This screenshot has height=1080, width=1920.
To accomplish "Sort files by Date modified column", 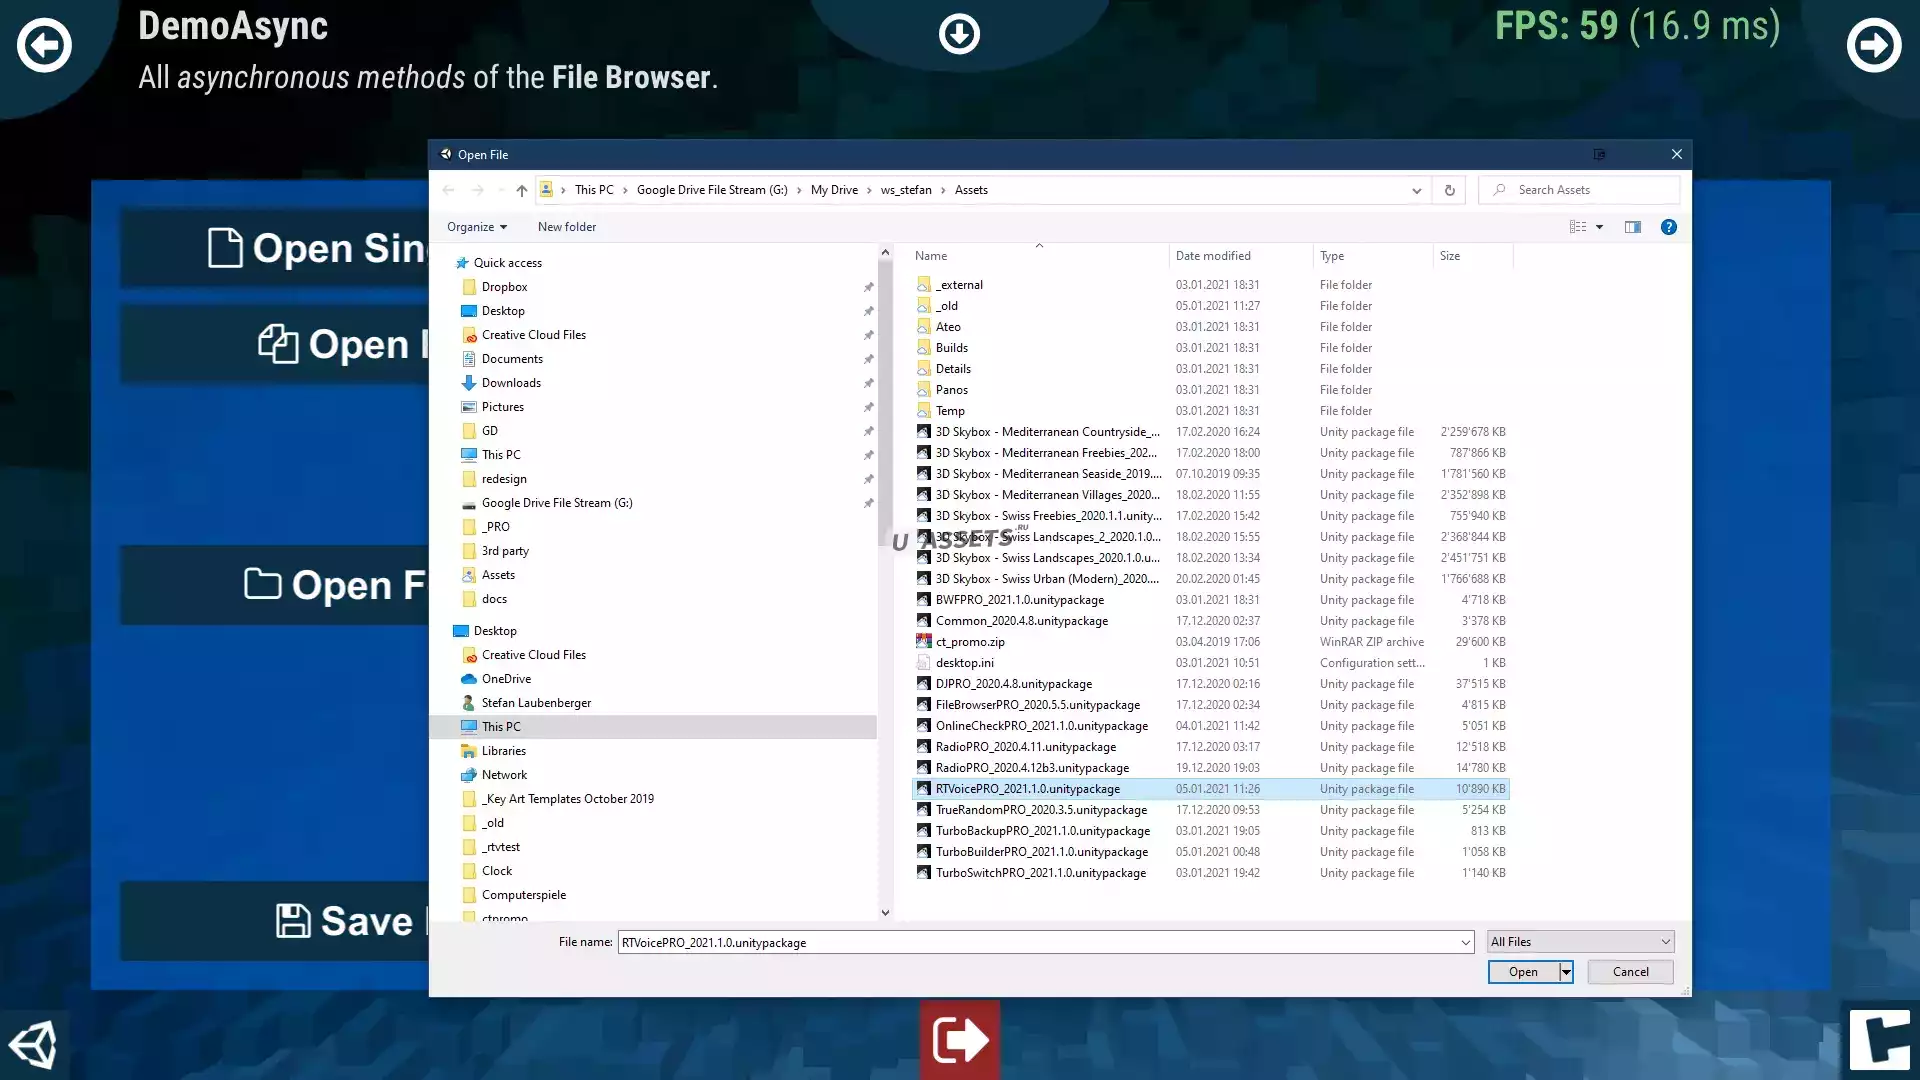I will point(1213,256).
